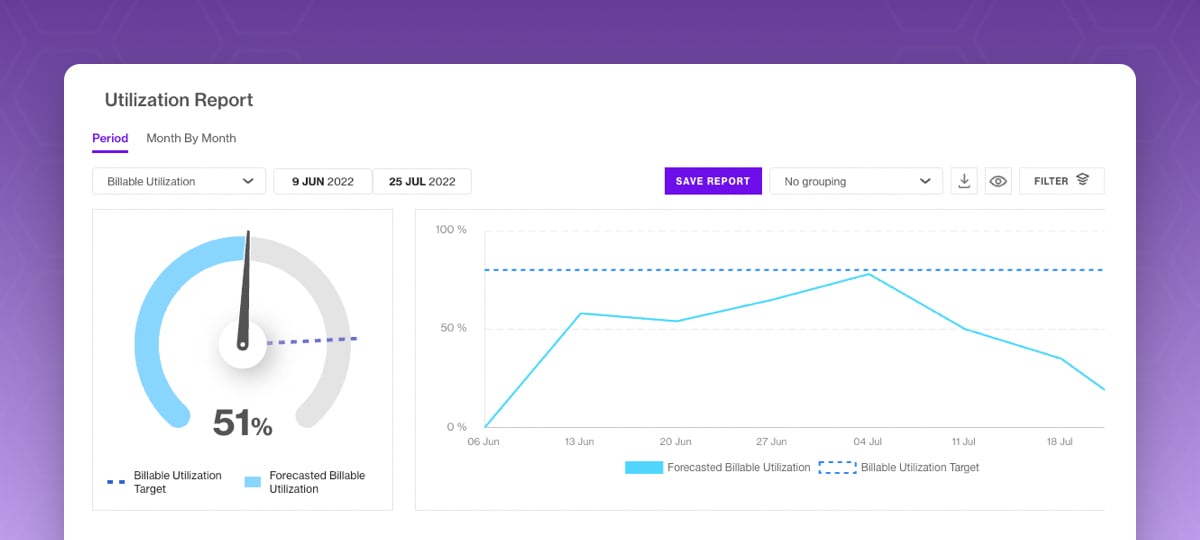
Task: Click the 04 Jul peak on chart line
Action: tap(868, 273)
